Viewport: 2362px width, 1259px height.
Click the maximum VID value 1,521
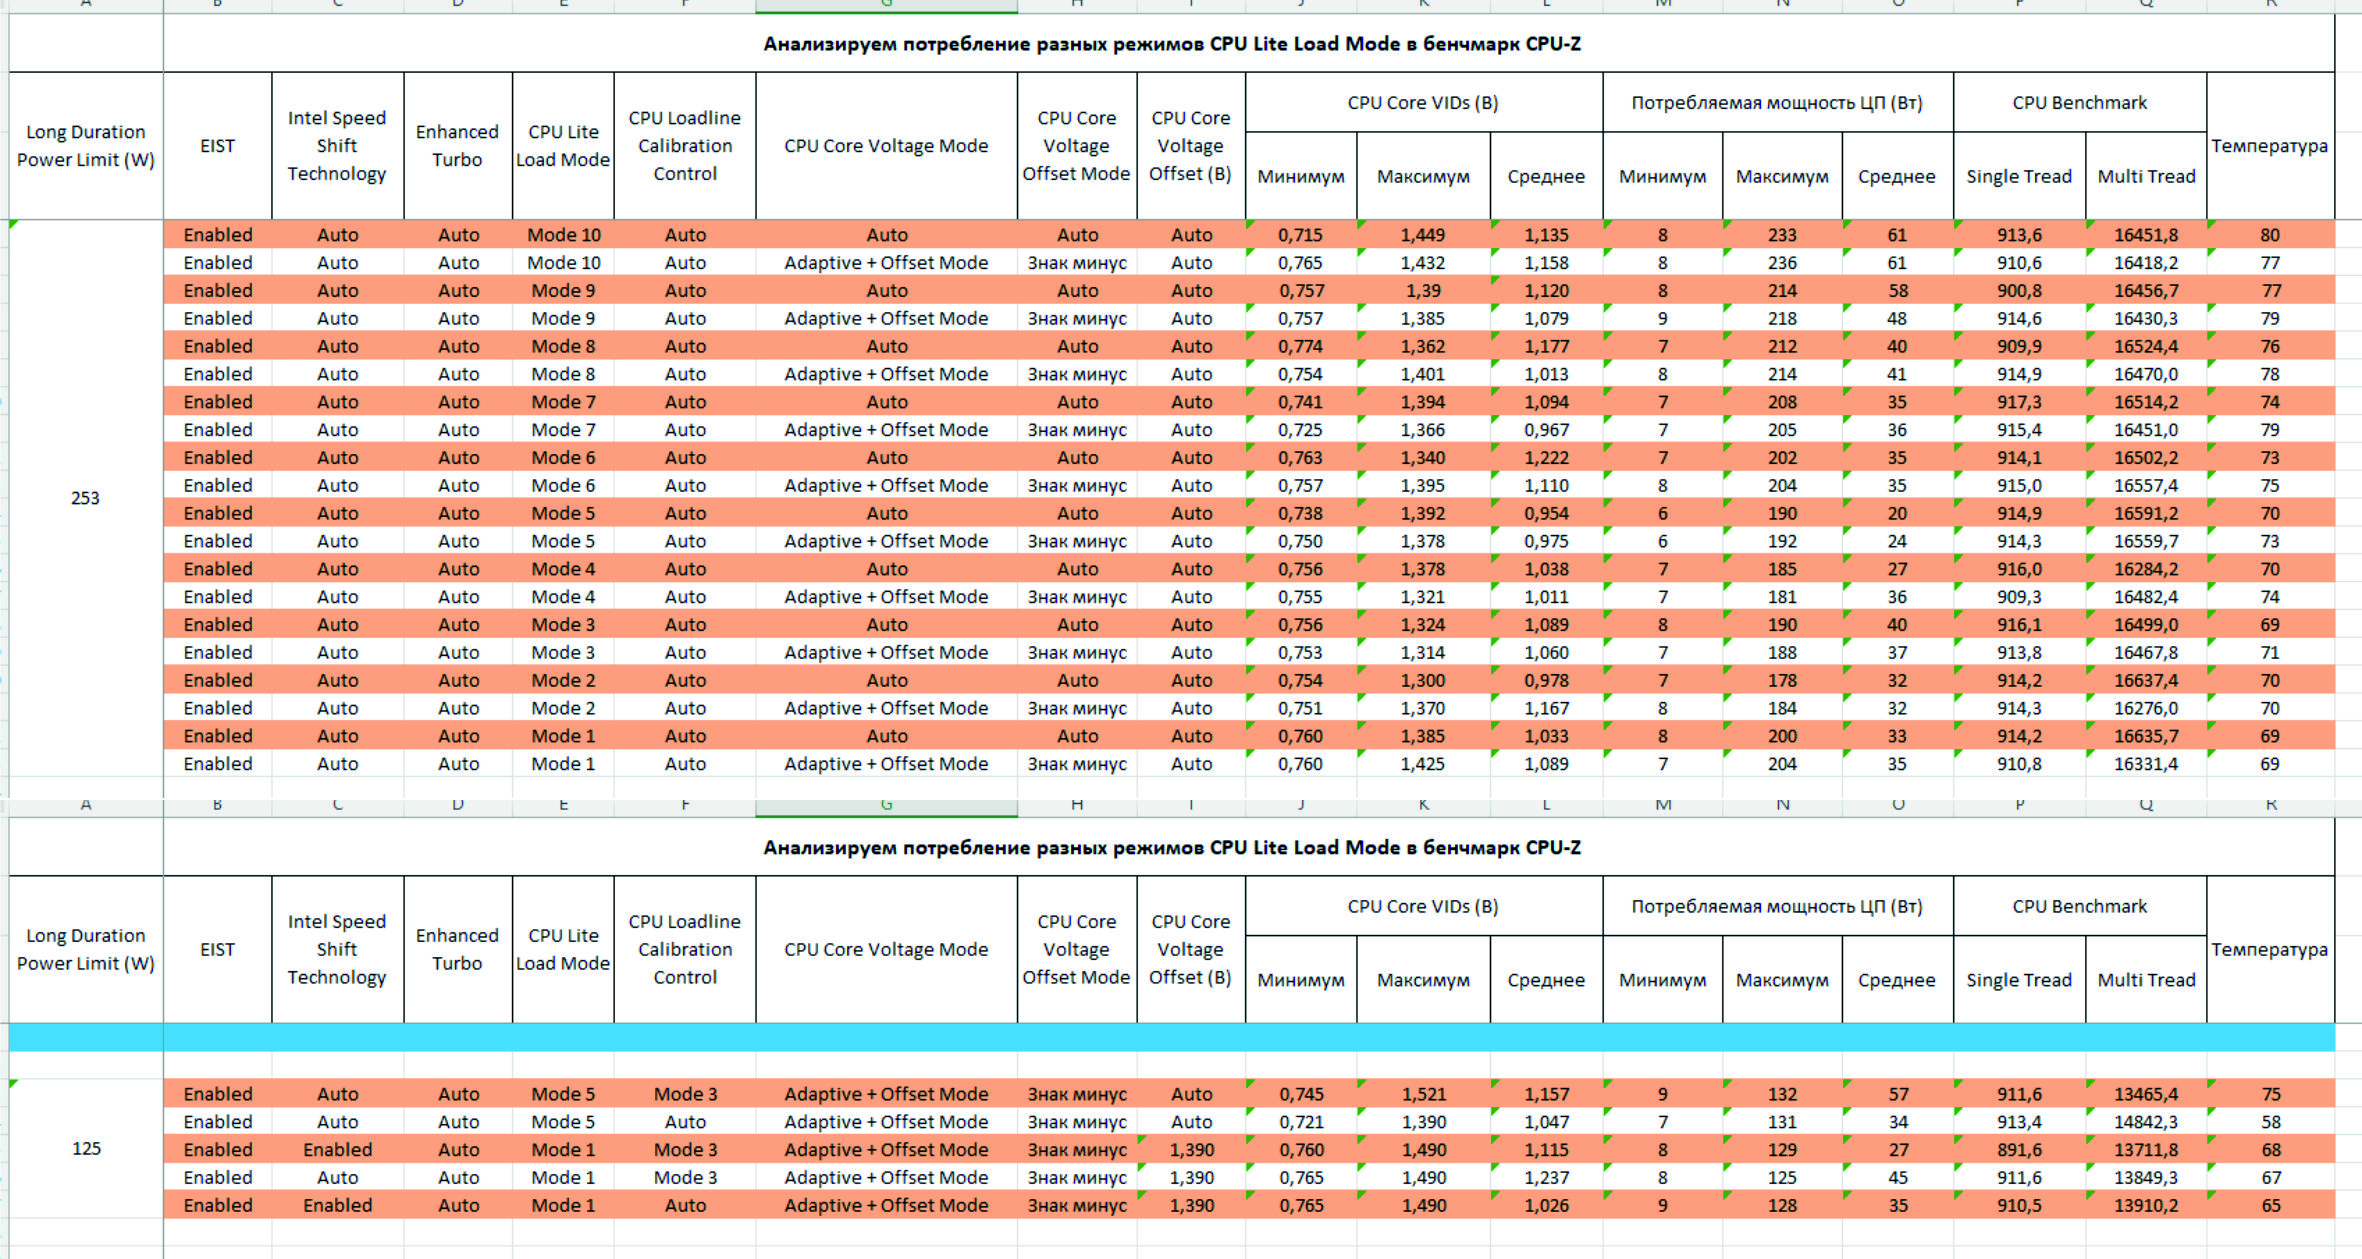coord(1422,1094)
